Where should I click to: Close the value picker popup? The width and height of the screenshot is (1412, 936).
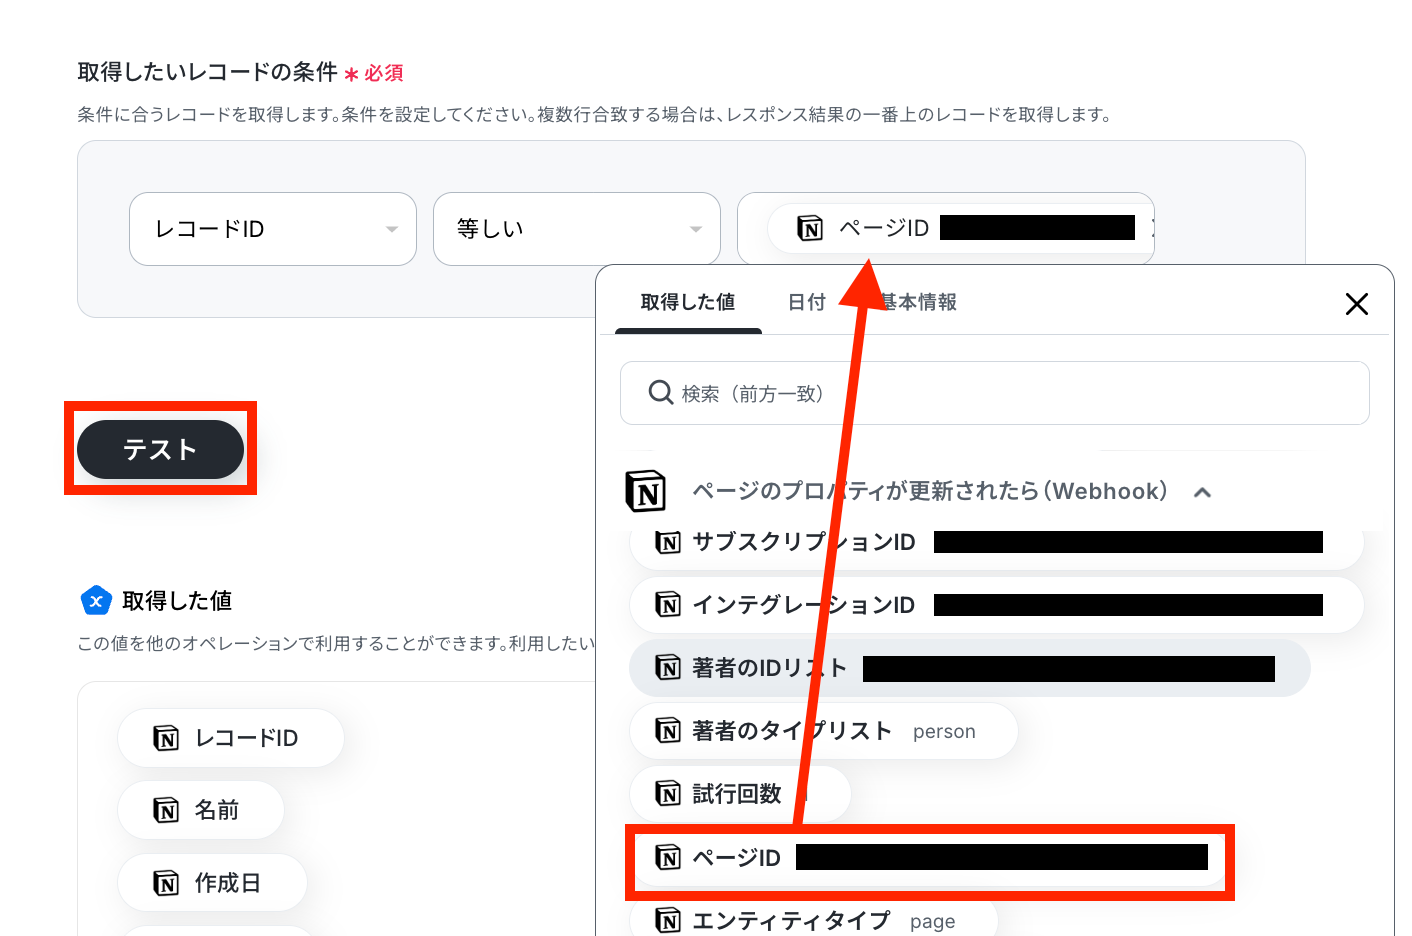click(1357, 304)
